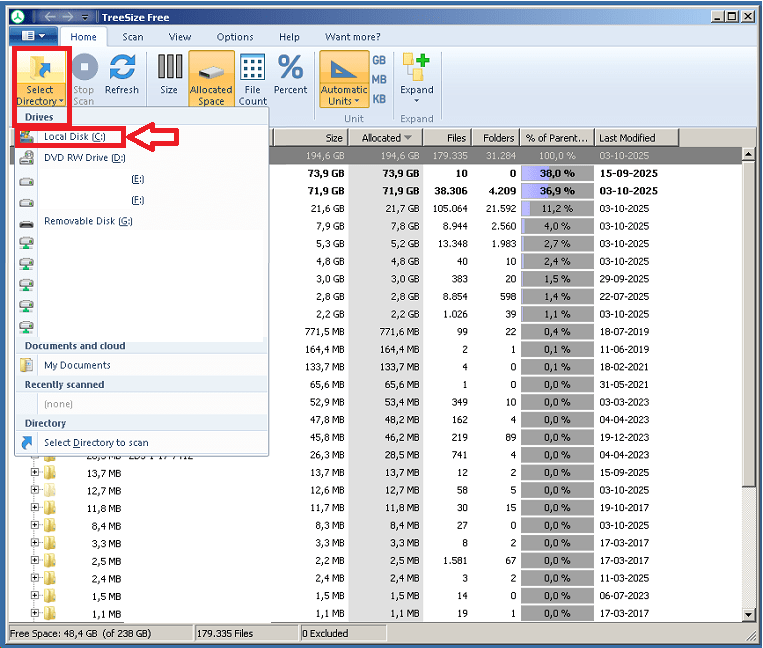
Task: Click the DVD RW Drive (D:) icon
Action: [27, 158]
